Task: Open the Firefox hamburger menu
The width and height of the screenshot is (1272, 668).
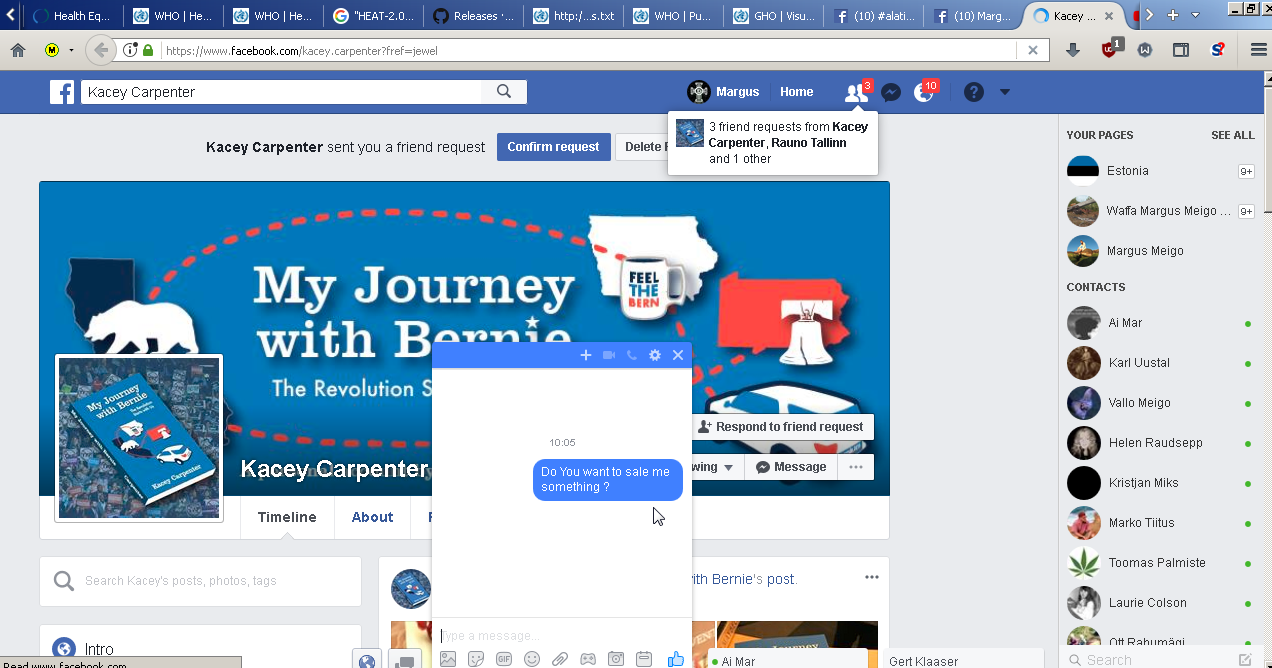Action: (x=1258, y=50)
